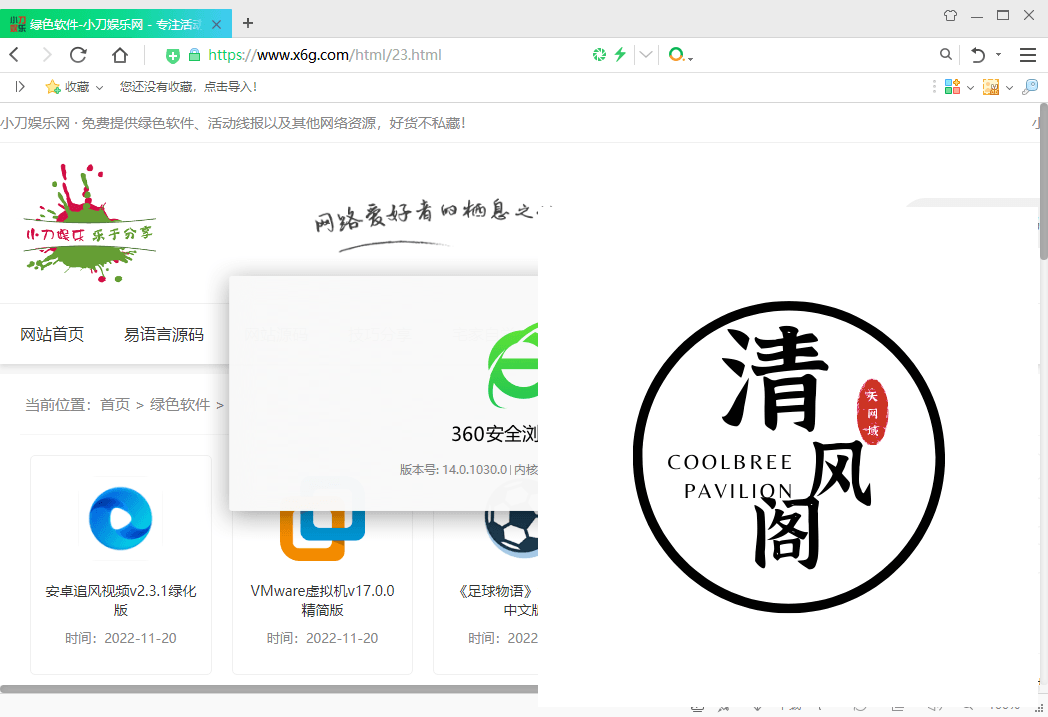Open the 360 search engine selector

pos(680,55)
